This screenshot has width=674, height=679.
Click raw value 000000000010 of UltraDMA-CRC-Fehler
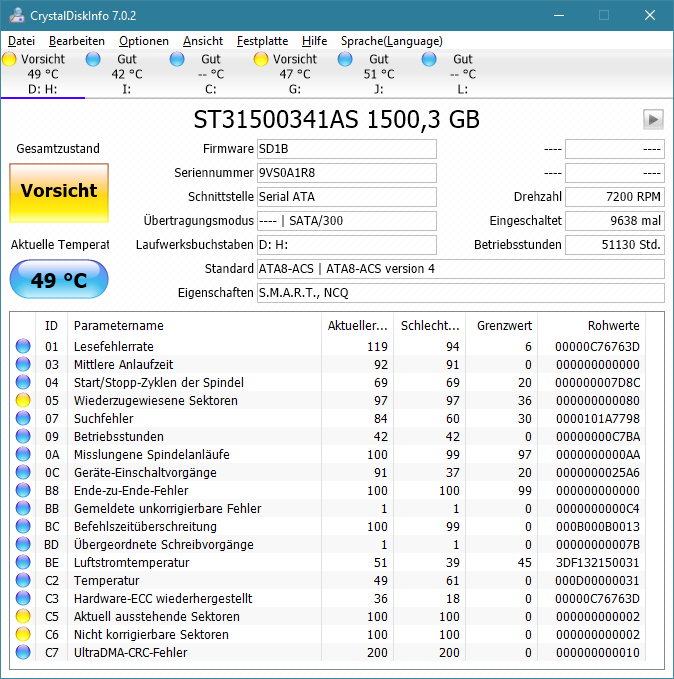[x=598, y=652]
